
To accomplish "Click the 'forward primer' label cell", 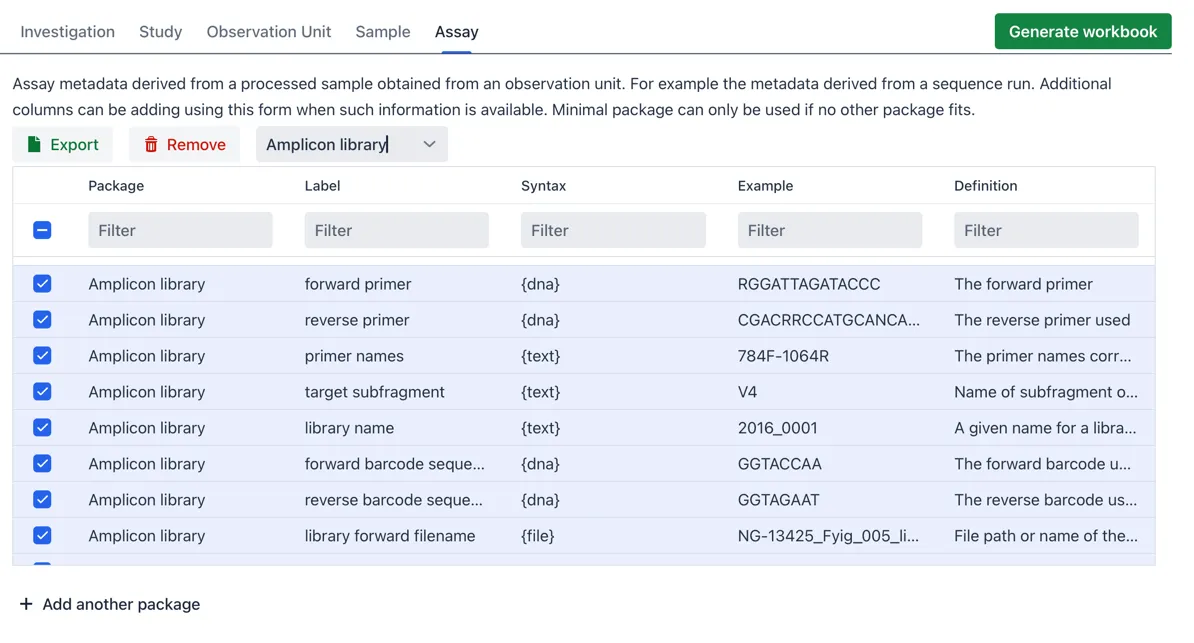I will tap(358, 284).
